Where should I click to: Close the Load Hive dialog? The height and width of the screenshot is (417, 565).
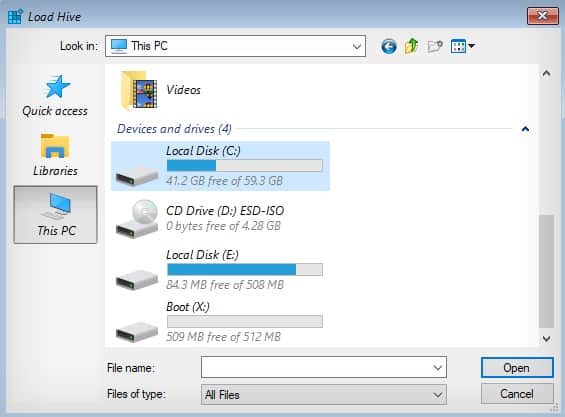point(543,15)
